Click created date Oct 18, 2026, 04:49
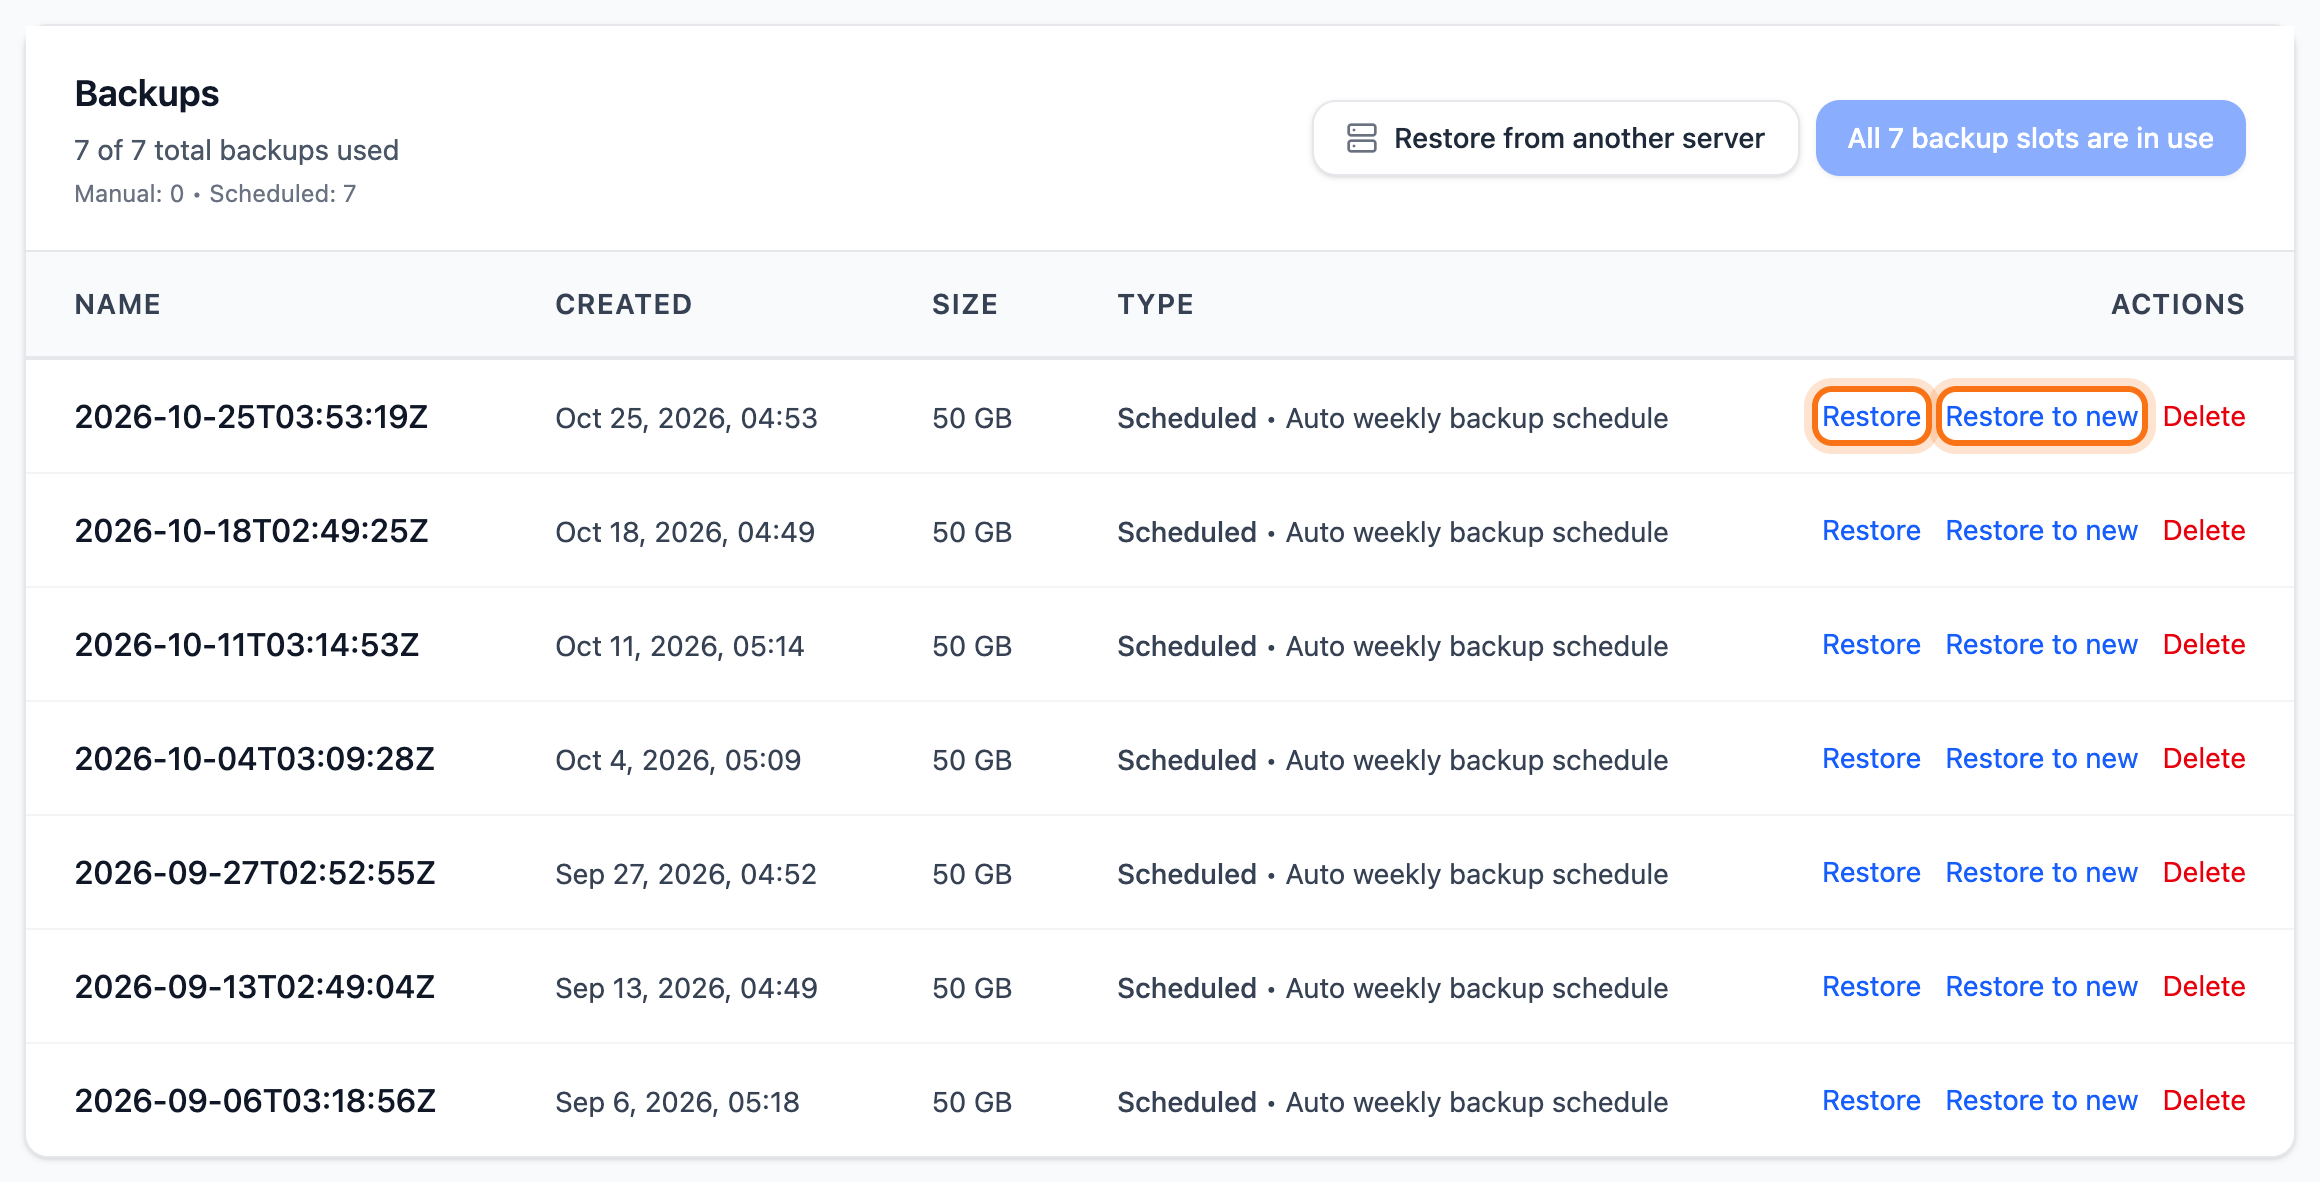The image size is (2320, 1182). click(685, 532)
